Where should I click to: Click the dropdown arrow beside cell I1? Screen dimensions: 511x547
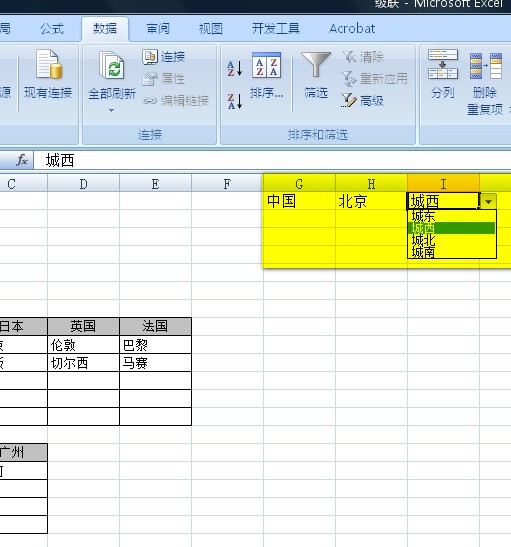488,201
